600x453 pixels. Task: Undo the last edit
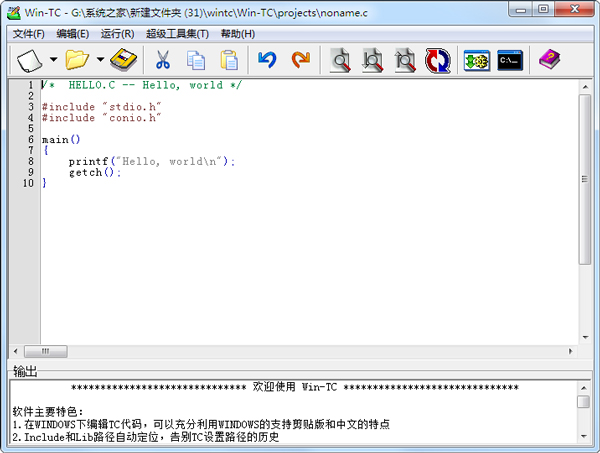pos(266,60)
